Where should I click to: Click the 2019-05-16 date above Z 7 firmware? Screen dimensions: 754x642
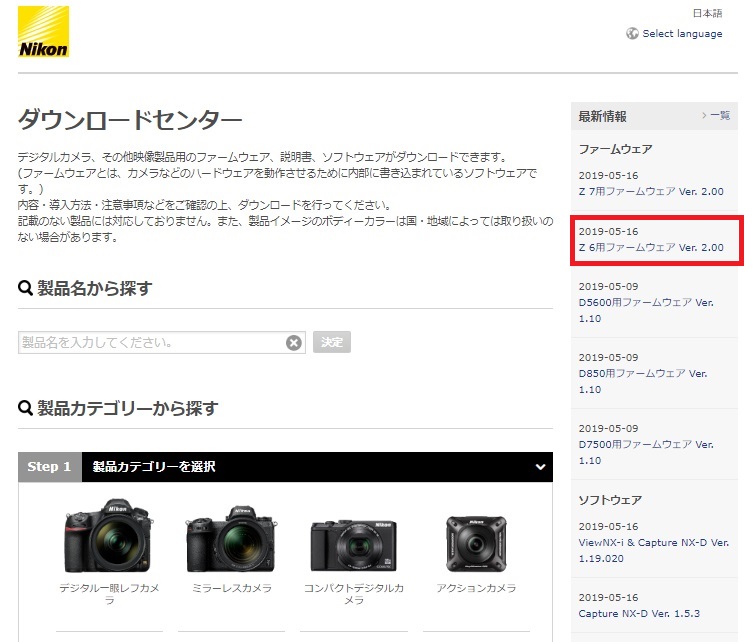click(x=608, y=176)
